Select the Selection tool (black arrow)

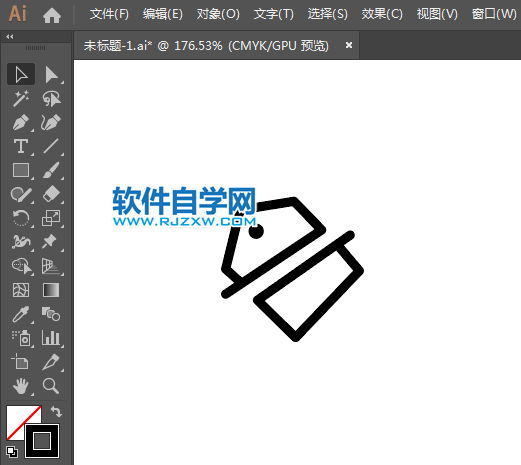21,74
